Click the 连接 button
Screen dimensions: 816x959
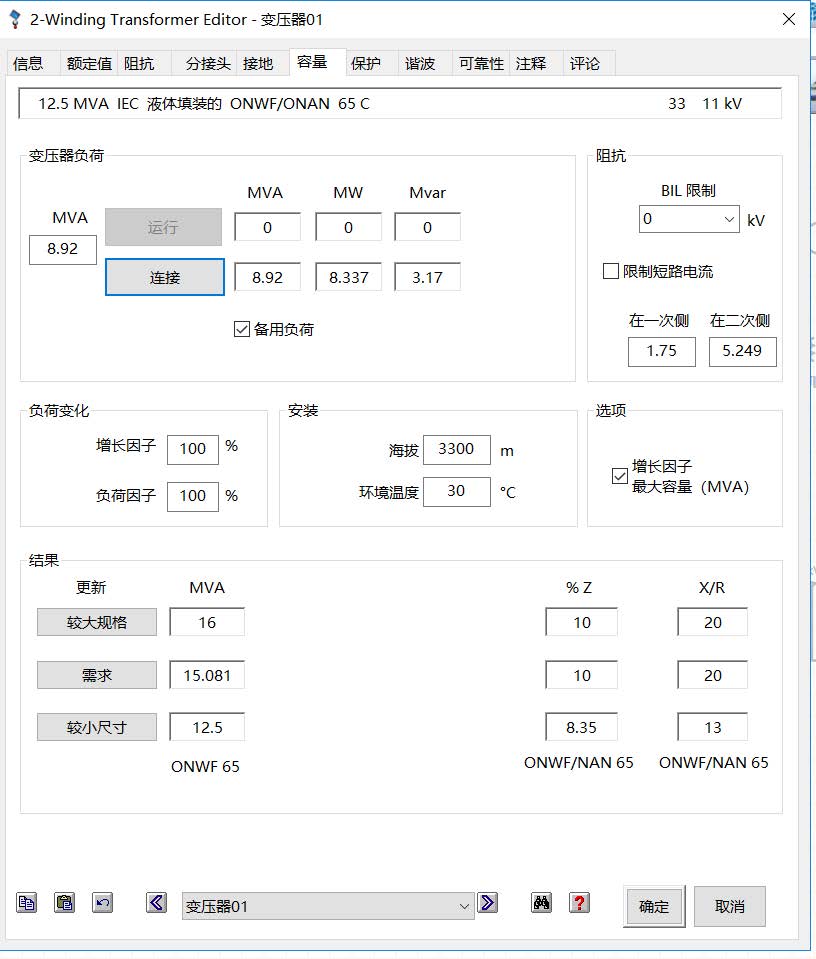pyautogui.click(x=165, y=277)
